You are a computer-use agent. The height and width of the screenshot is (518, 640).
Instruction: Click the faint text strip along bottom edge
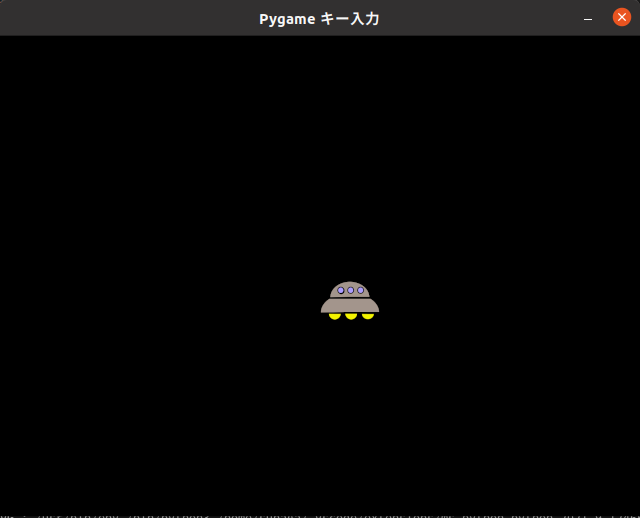coord(320,514)
